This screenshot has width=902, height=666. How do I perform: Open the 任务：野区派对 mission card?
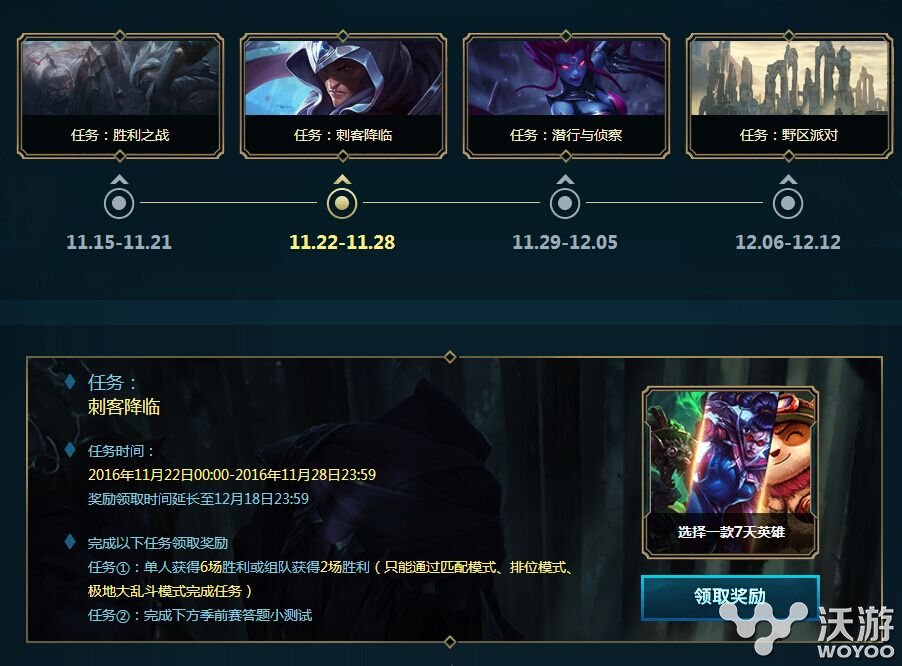tap(789, 95)
